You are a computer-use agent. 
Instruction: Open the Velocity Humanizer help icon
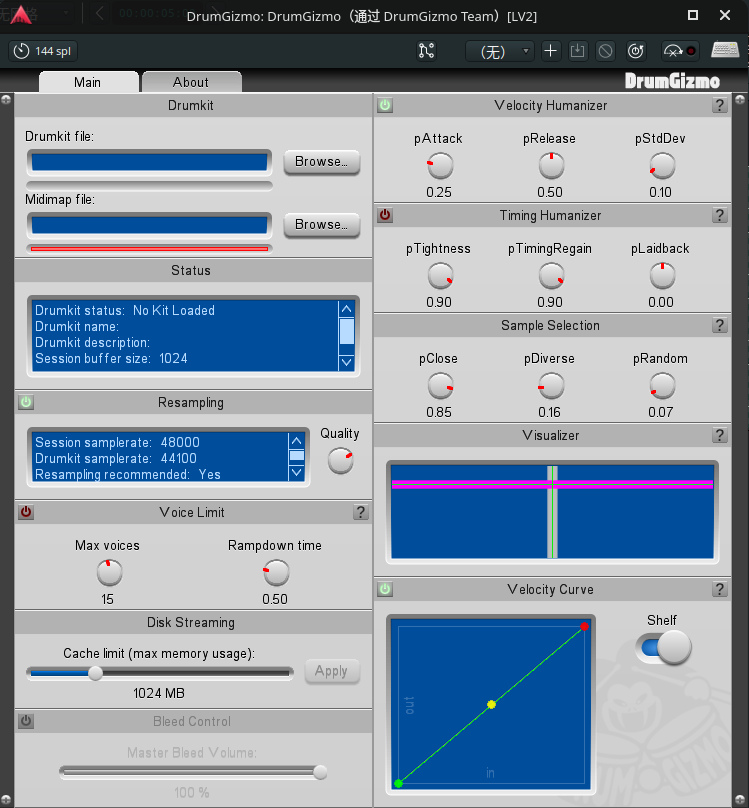pyautogui.click(x=720, y=105)
